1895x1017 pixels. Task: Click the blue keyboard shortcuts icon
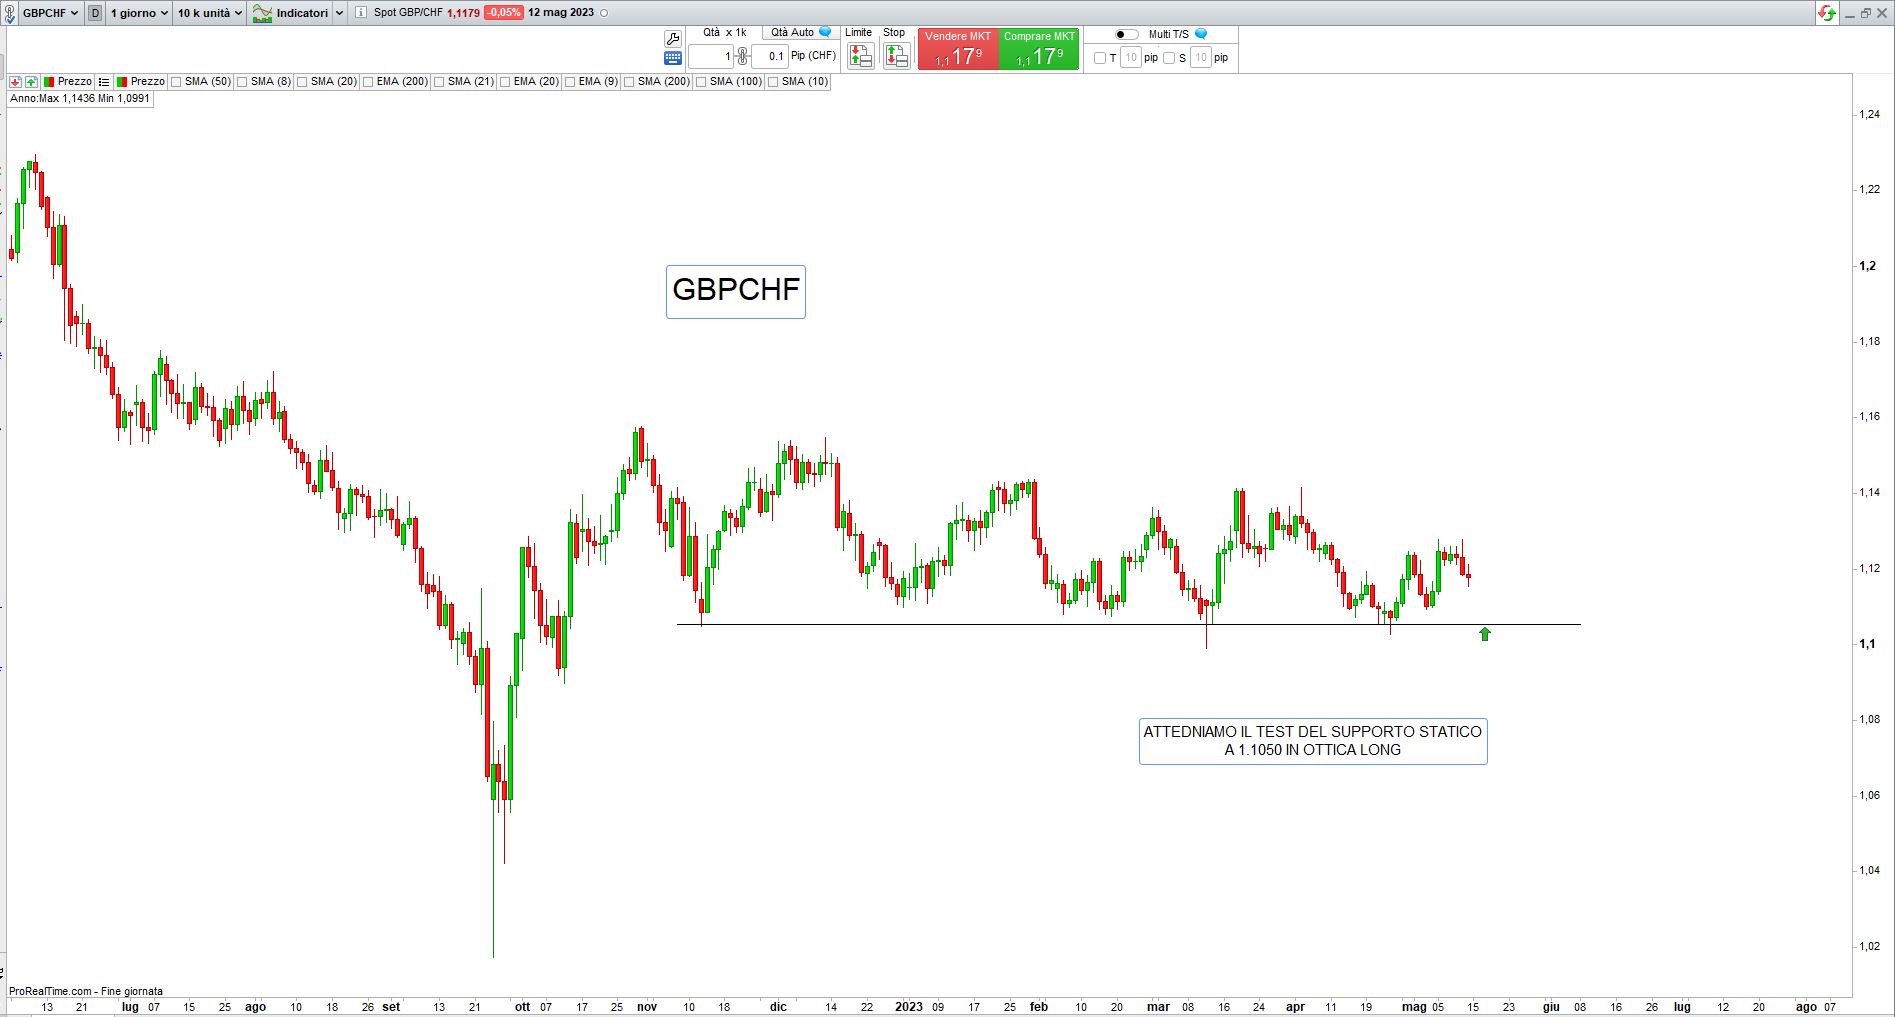[x=673, y=58]
